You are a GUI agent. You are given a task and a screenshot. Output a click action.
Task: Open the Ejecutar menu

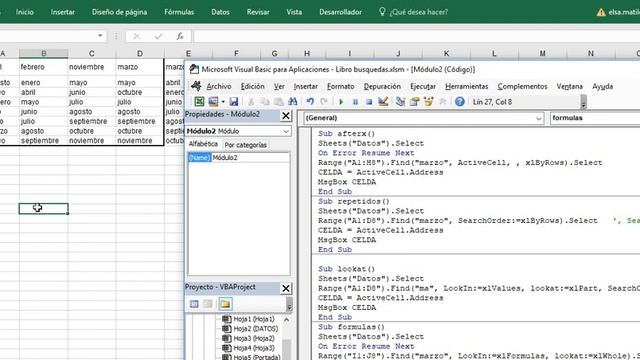click(423, 87)
